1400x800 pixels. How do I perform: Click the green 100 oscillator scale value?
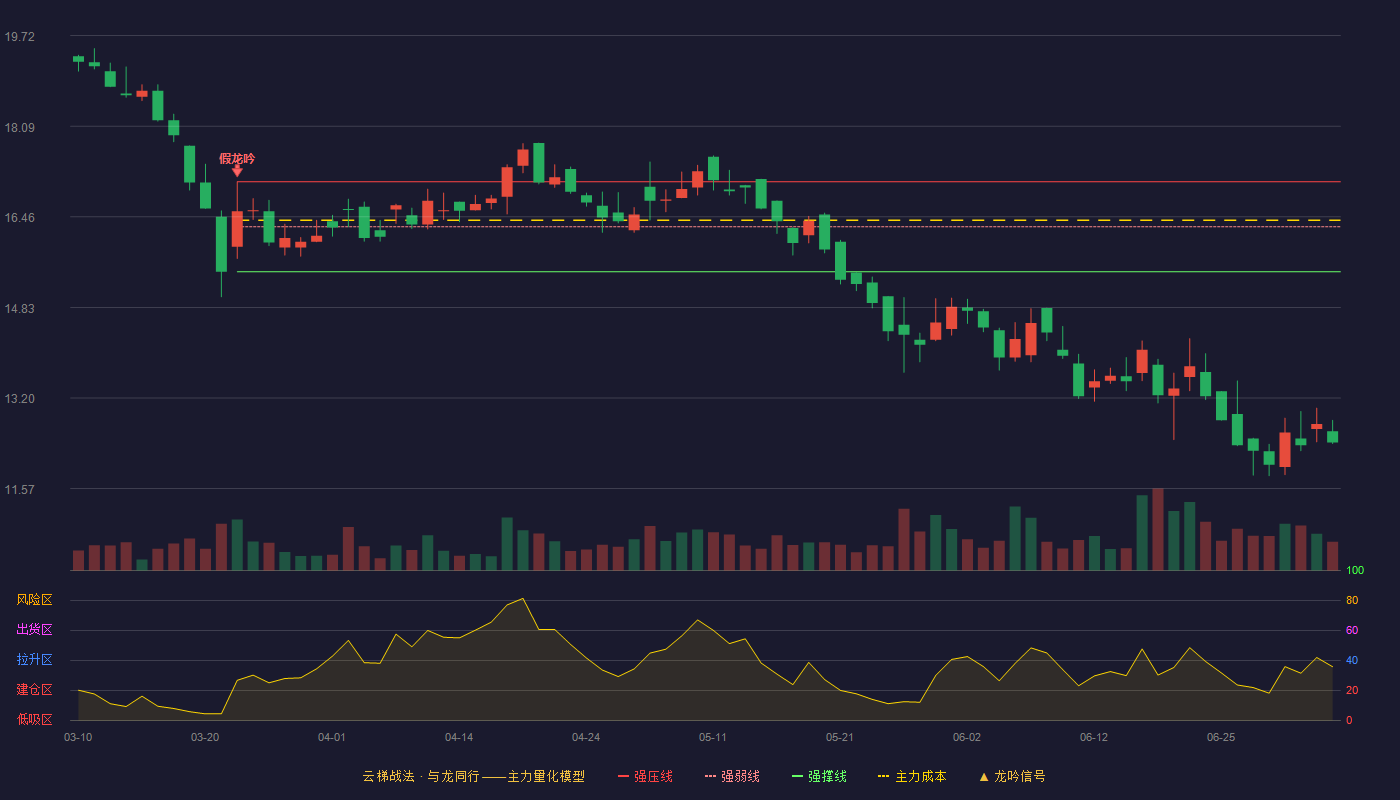tap(1355, 571)
